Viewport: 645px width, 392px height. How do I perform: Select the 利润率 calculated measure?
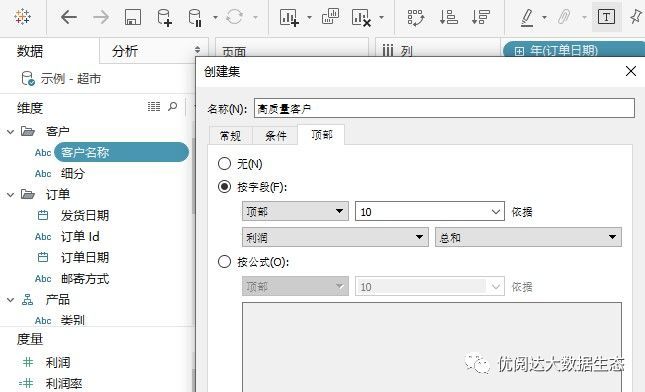click(63, 383)
